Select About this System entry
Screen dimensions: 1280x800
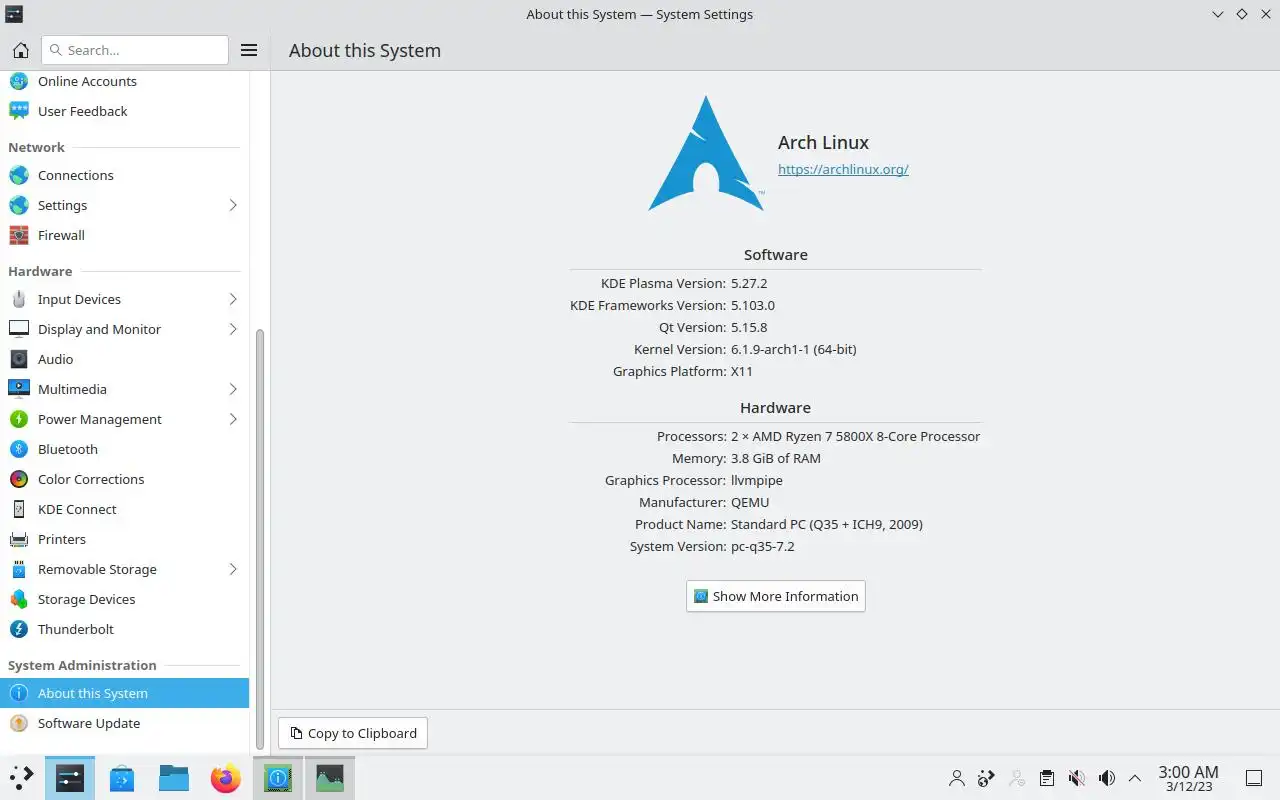click(x=124, y=693)
